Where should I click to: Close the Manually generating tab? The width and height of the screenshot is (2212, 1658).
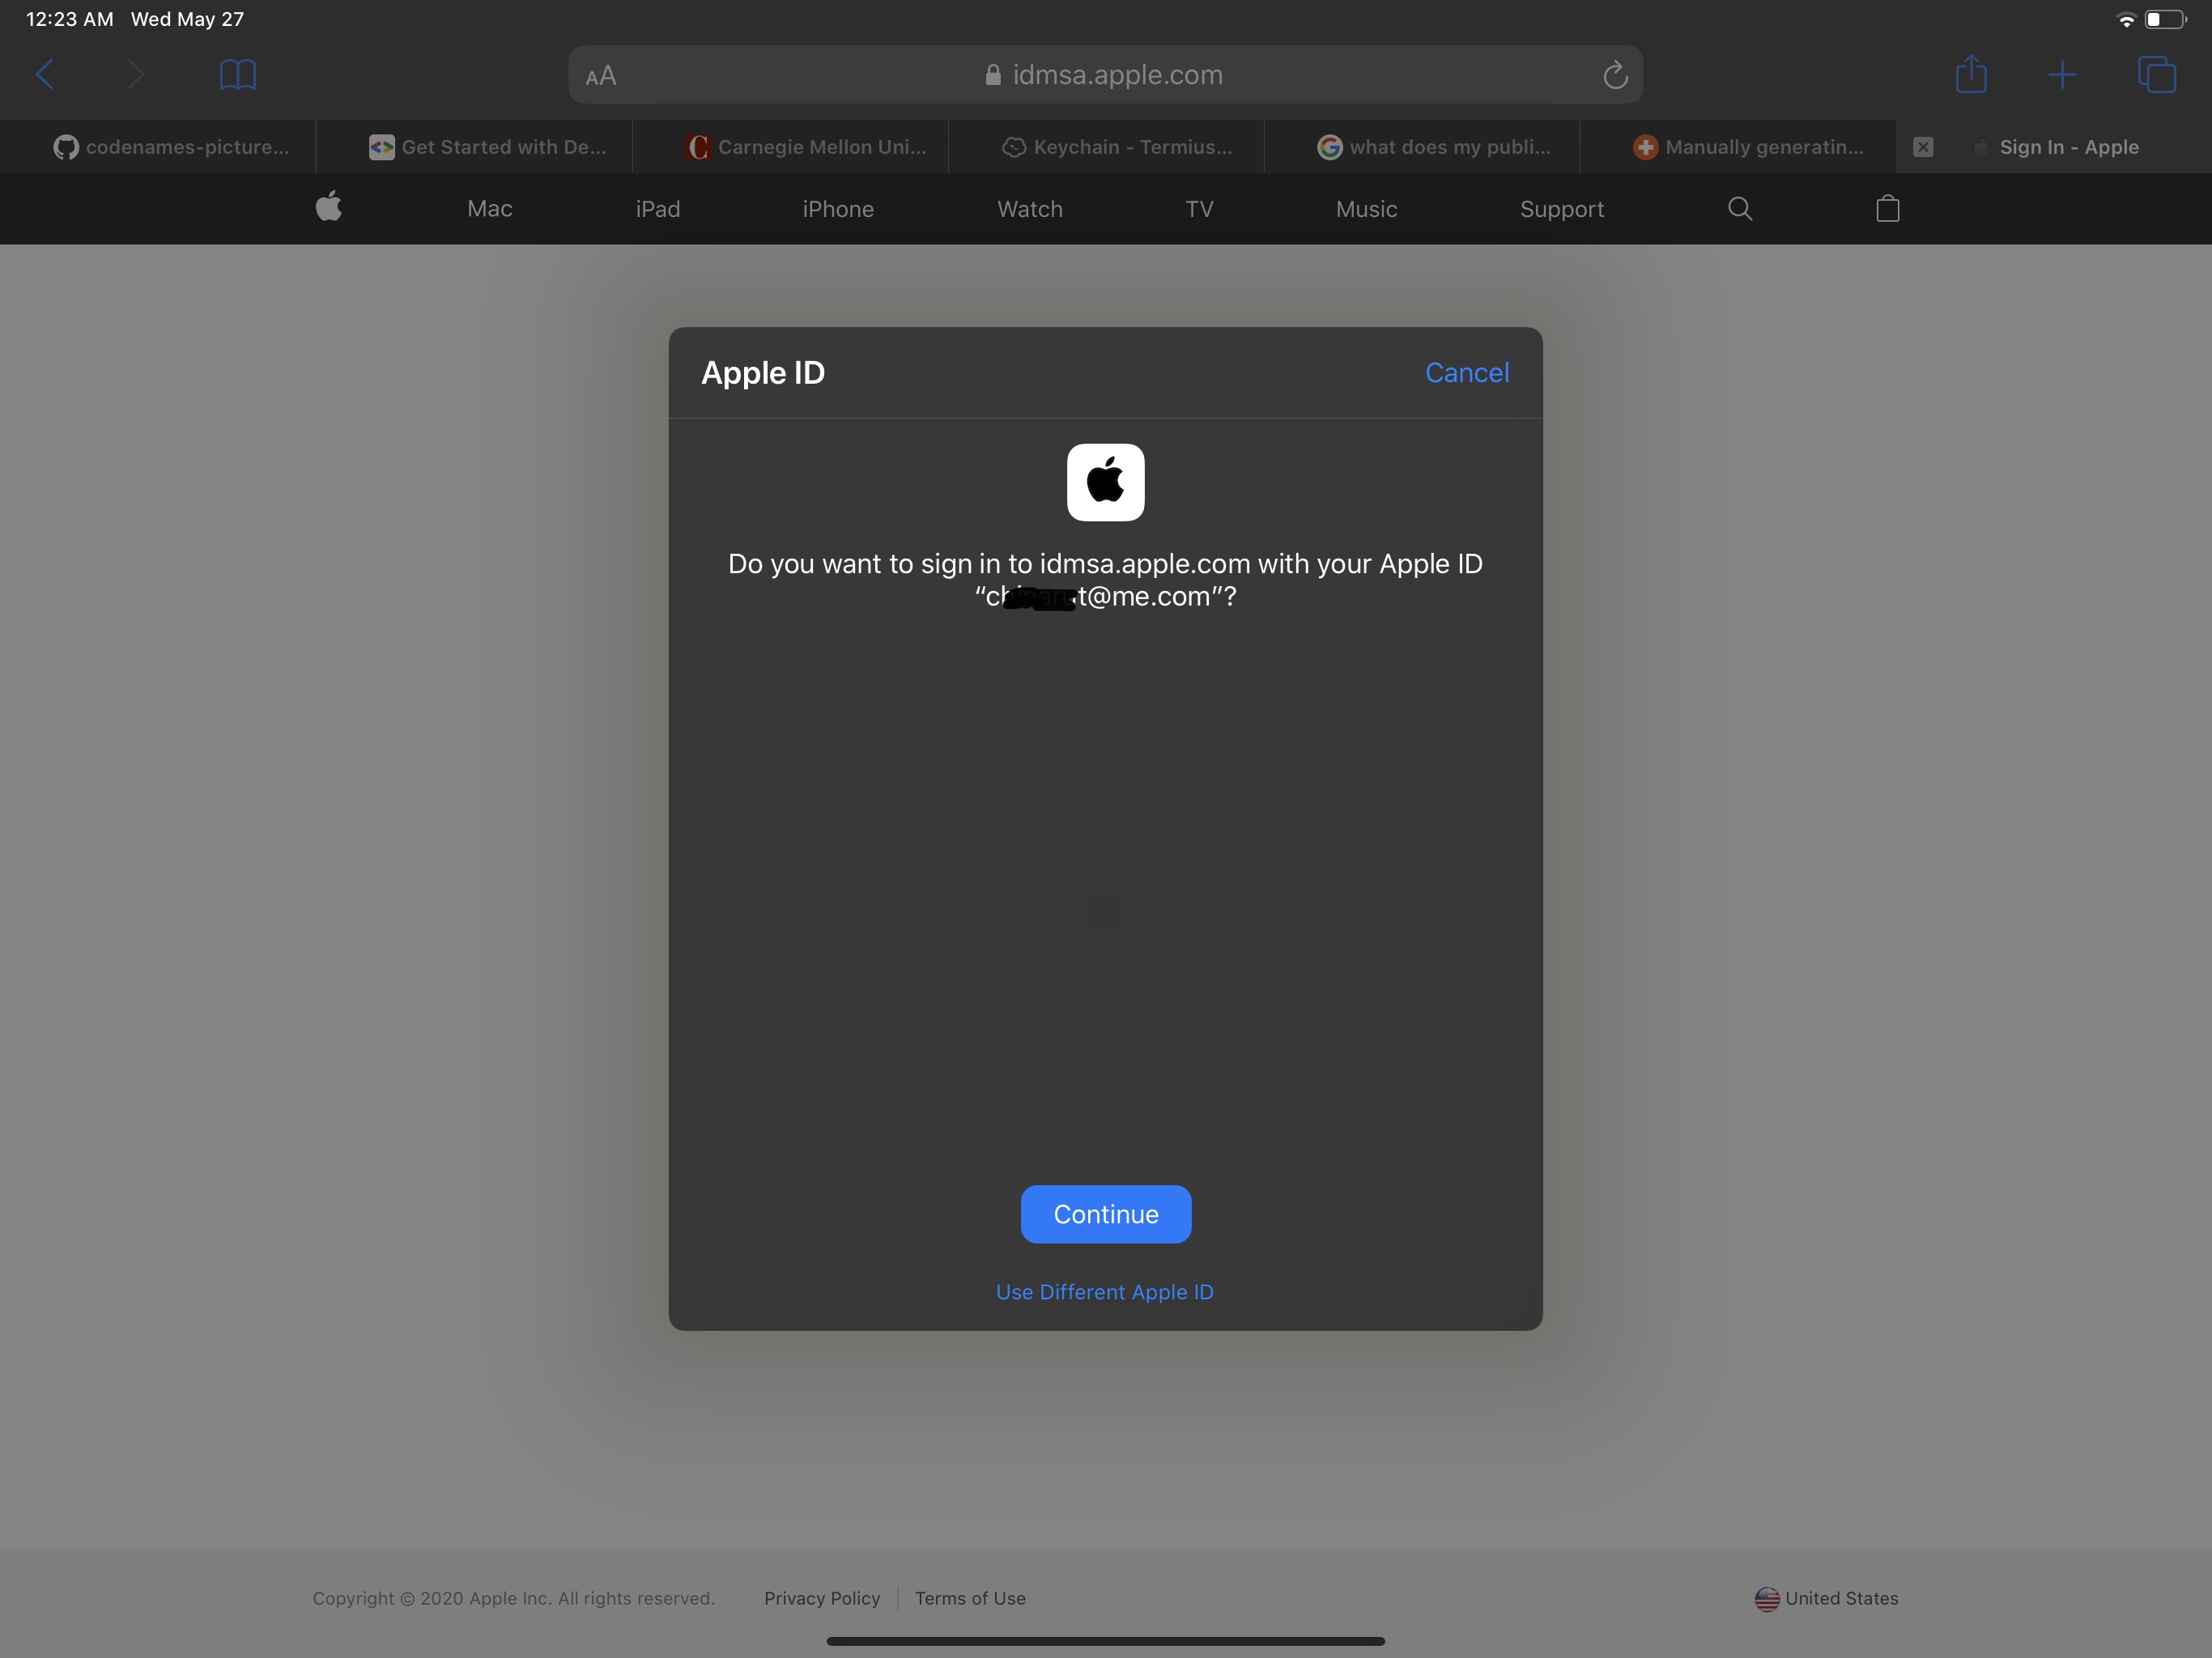click(1922, 147)
